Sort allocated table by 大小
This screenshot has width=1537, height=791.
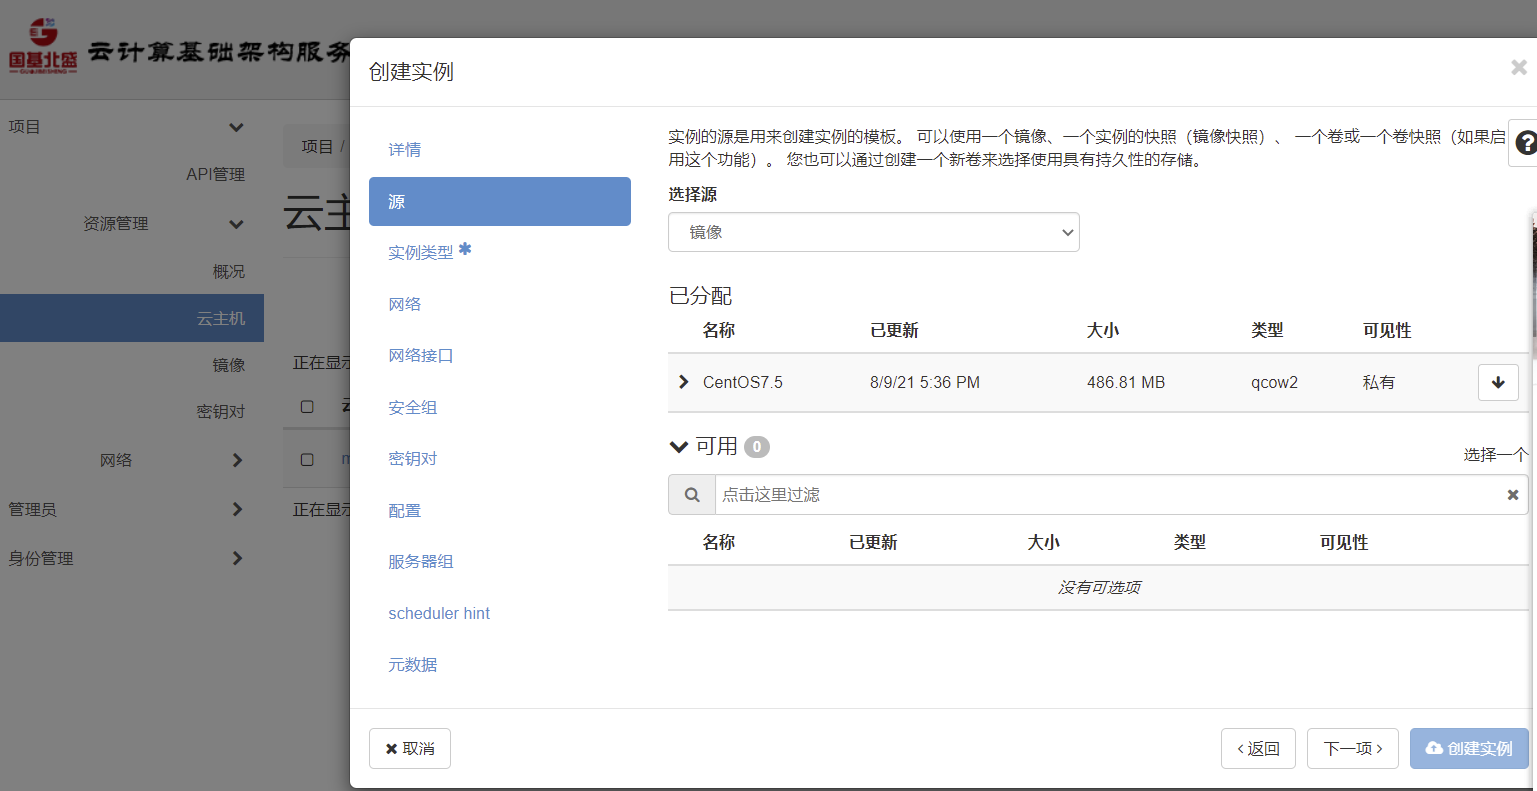click(1103, 330)
